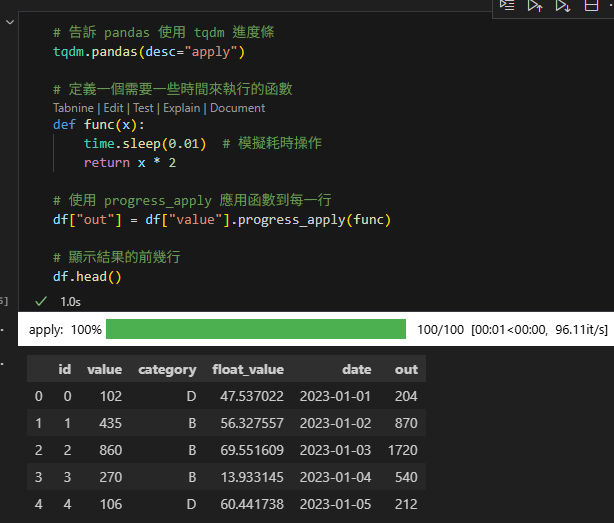
Task: Click the 'float_value' column header
Action: click(248, 369)
